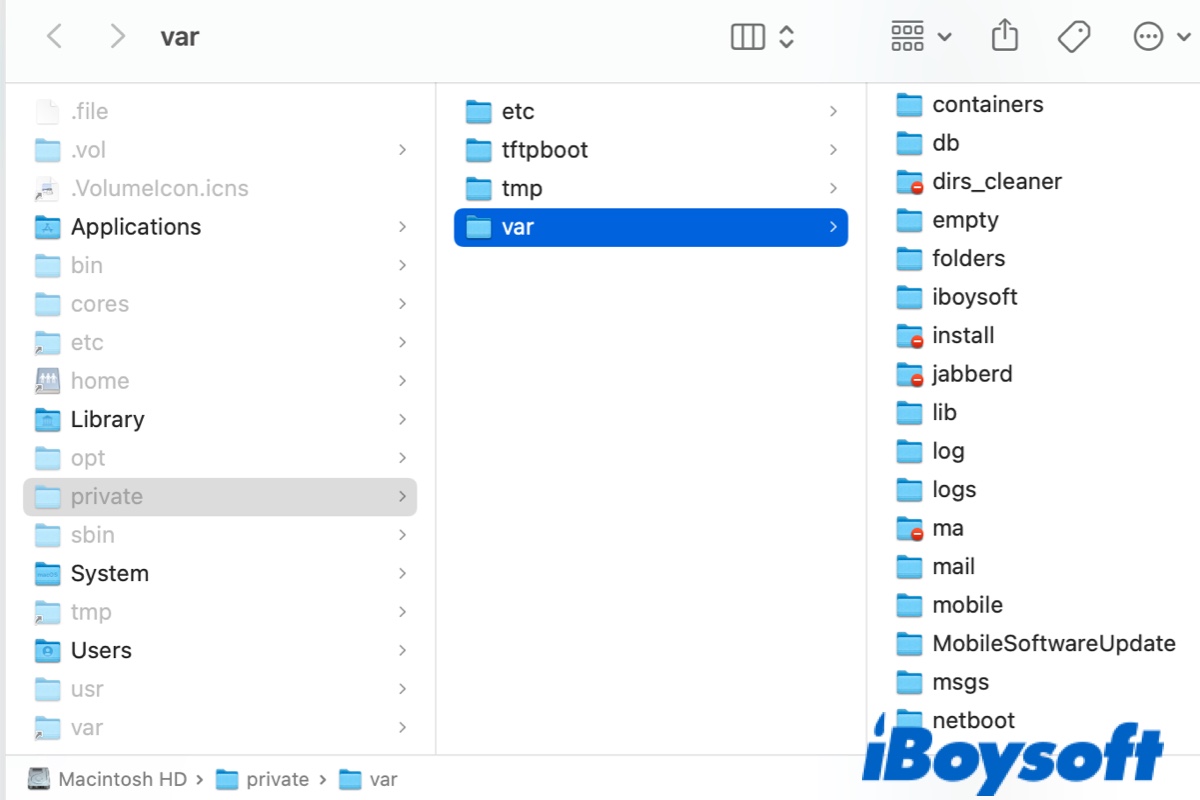Image resolution: width=1200 pixels, height=800 pixels.
Task: Click the Back navigation arrow
Action: click(55, 37)
